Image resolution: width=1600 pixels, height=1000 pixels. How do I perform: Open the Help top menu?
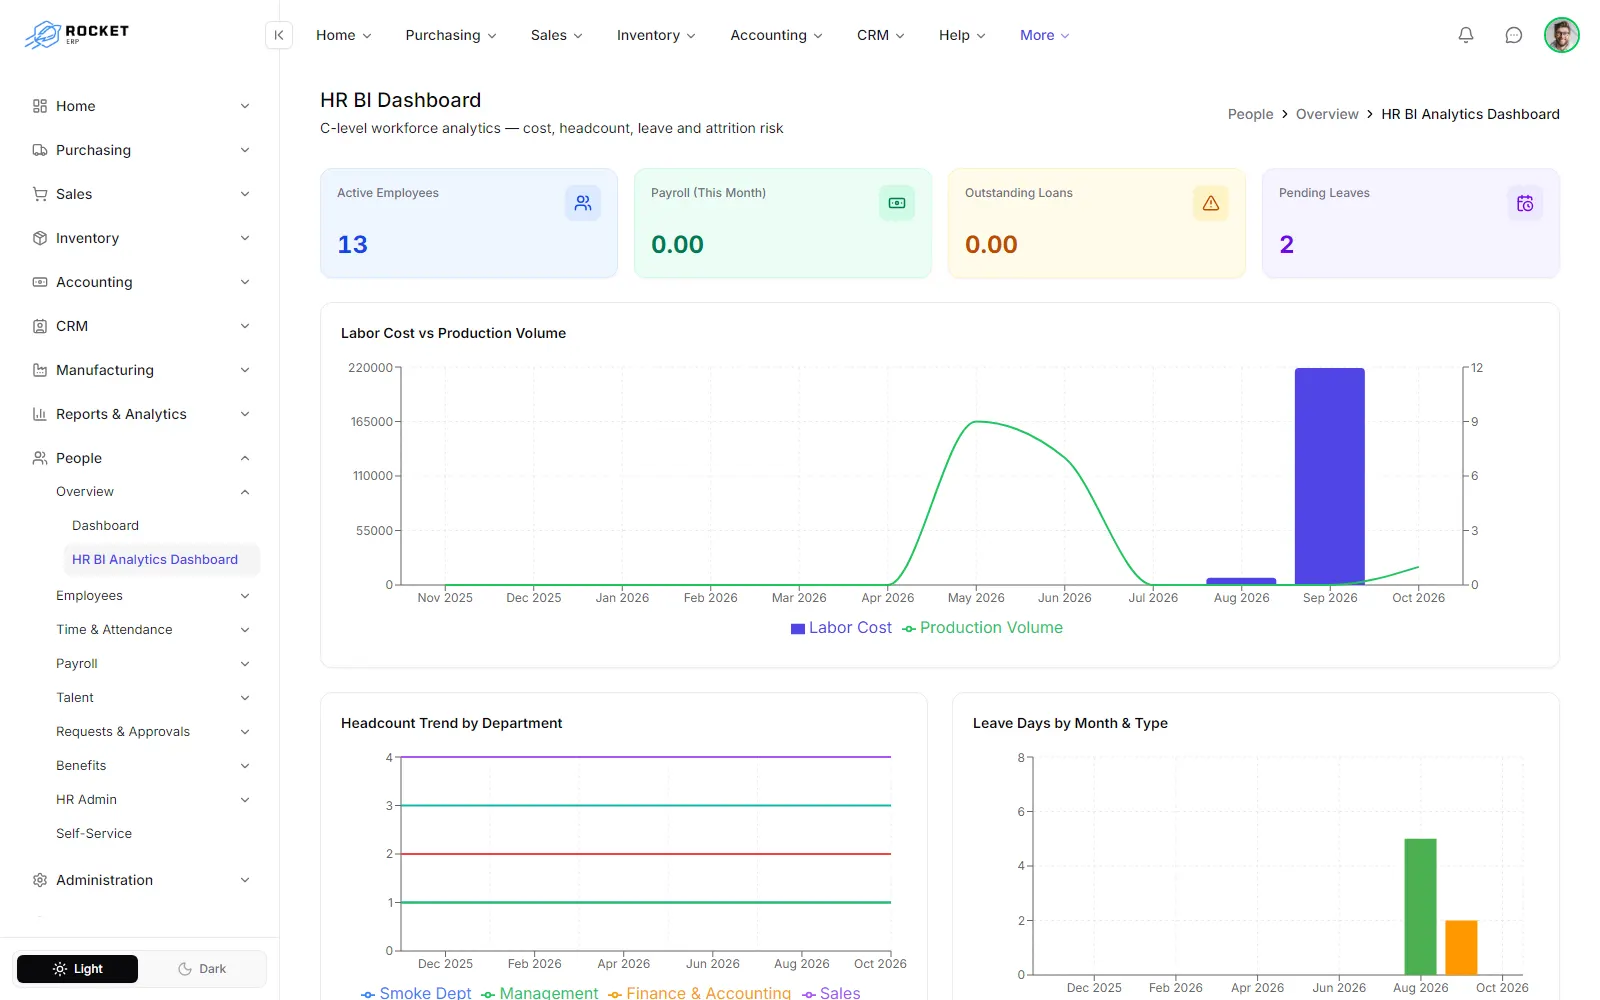coord(962,35)
